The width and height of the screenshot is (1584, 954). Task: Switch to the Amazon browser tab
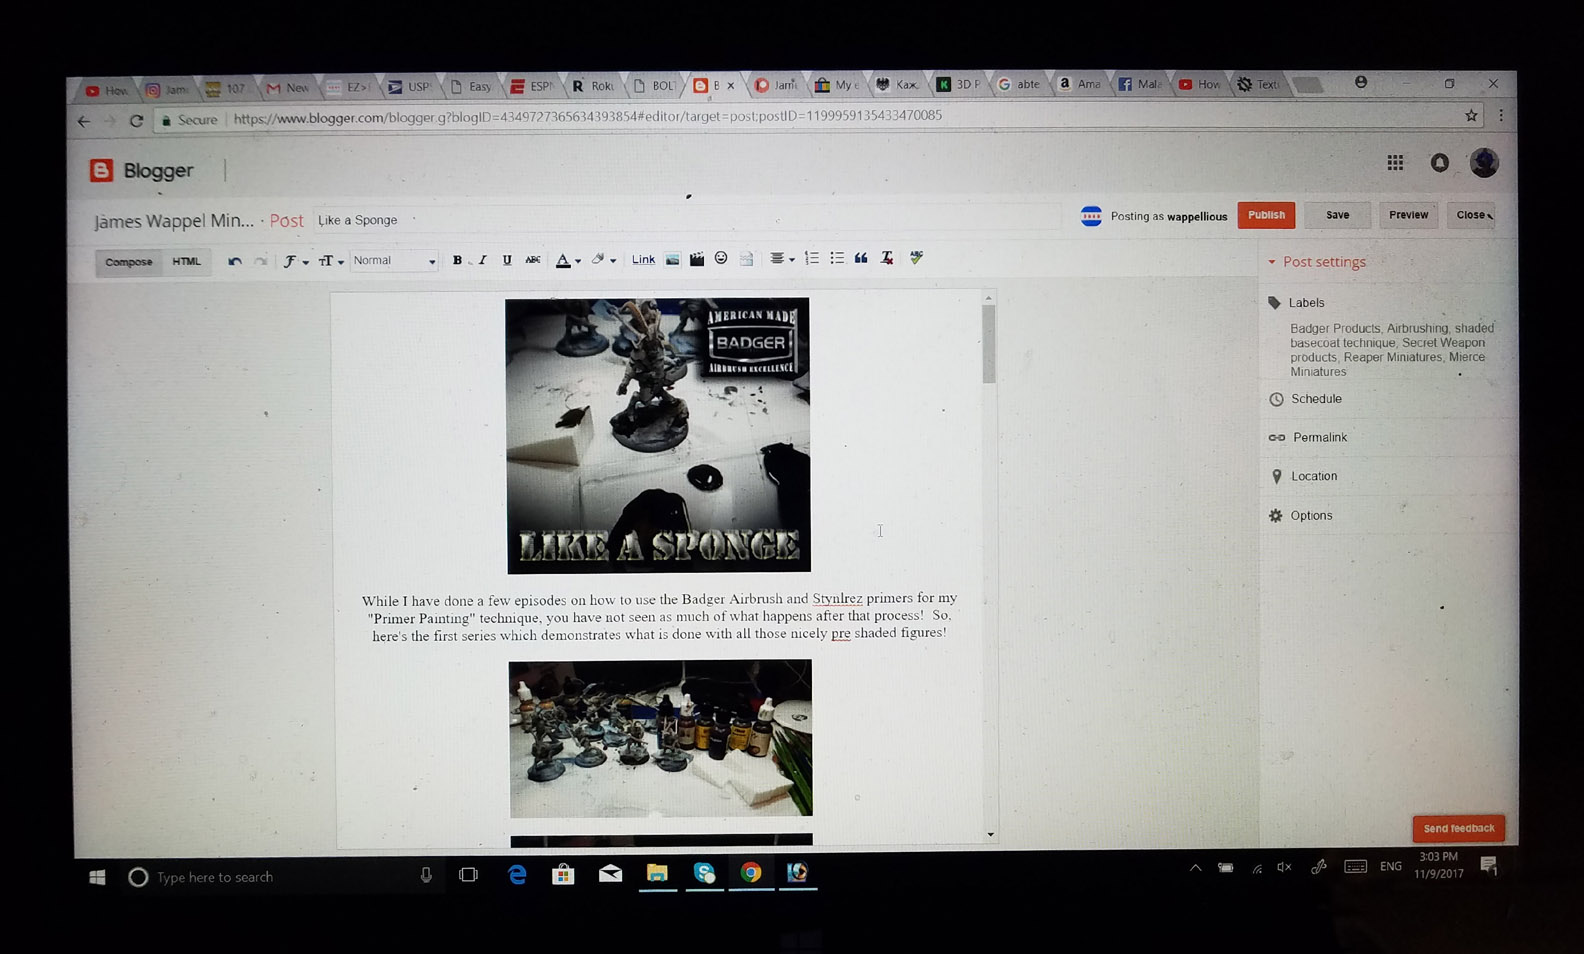click(x=1081, y=84)
